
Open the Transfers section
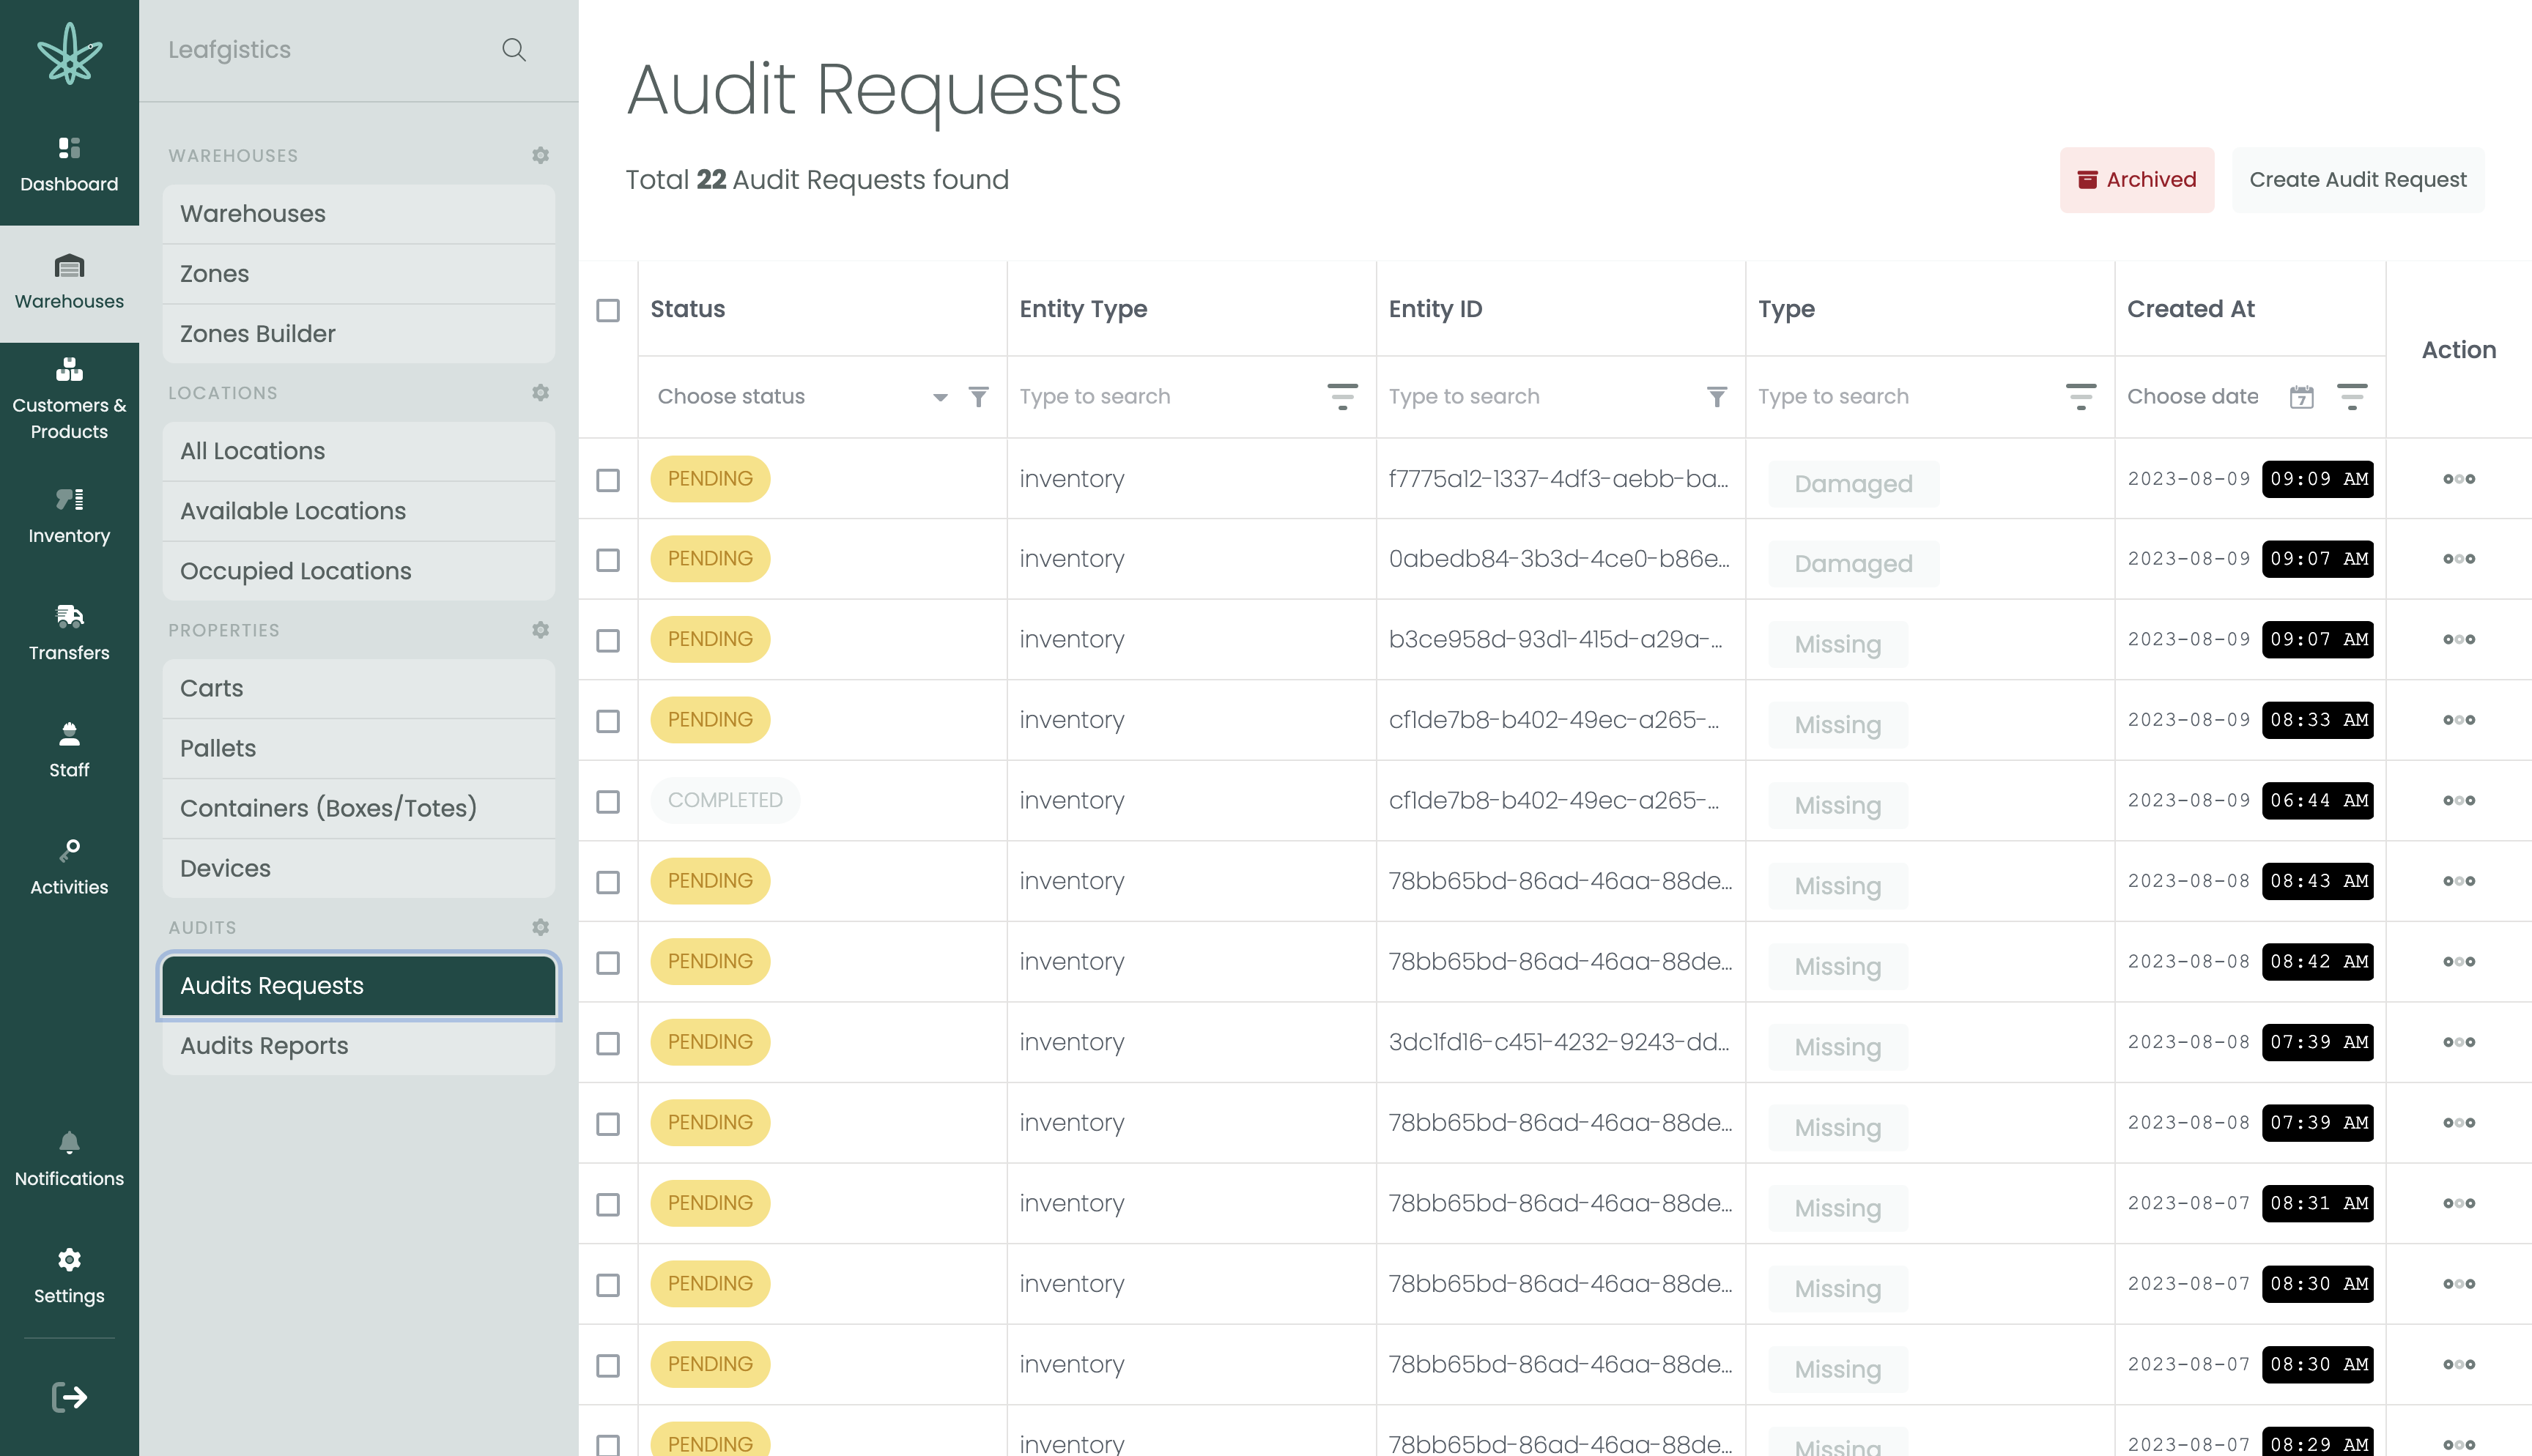69,634
